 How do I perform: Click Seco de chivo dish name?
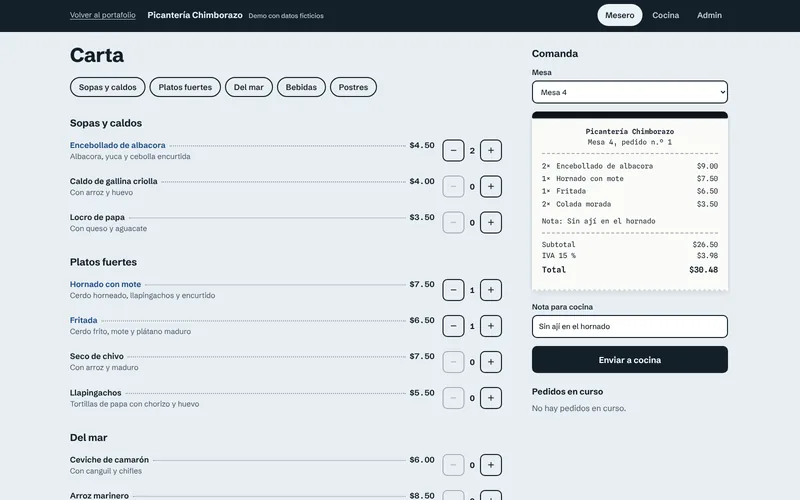pos(96,356)
